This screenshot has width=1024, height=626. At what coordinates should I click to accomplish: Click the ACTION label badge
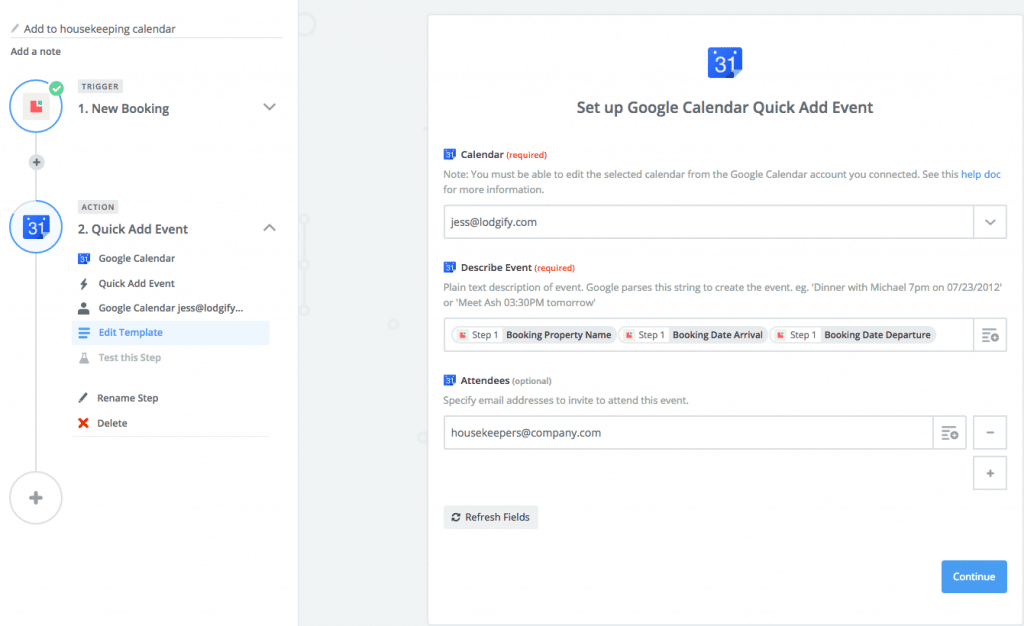pyautogui.click(x=98, y=207)
